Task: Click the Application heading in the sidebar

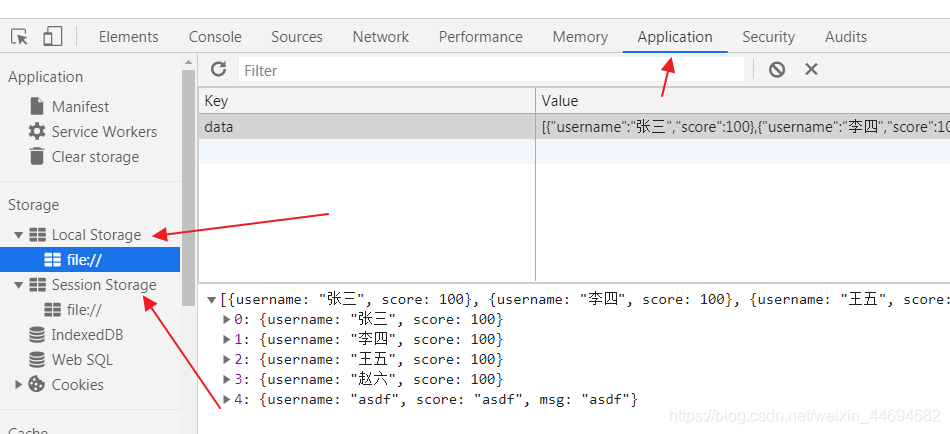Action: [x=45, y=77]
